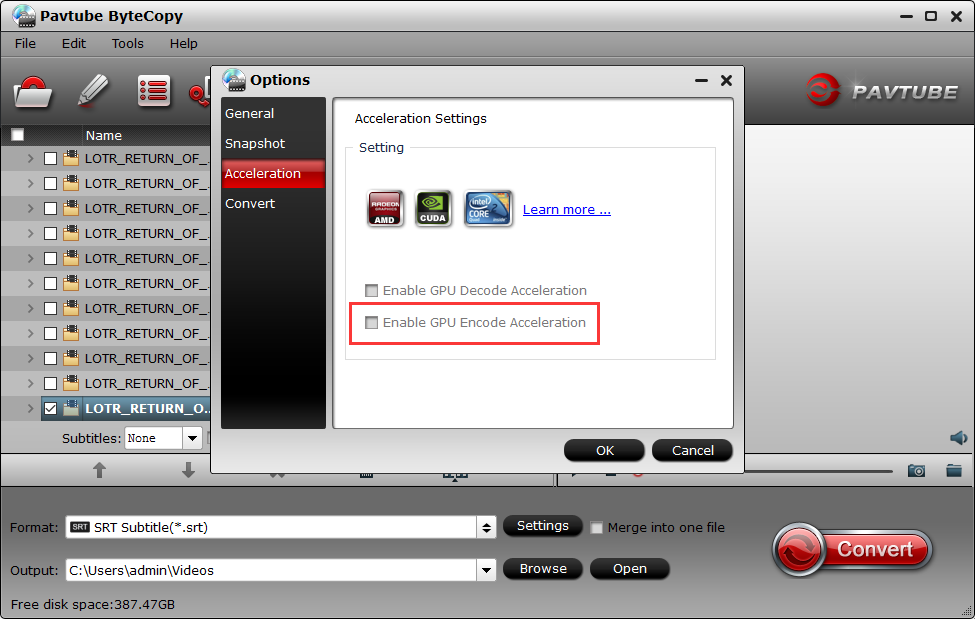This screenshot has width=975, height=619.
Task: Click the Name column header
Action: 103,135
